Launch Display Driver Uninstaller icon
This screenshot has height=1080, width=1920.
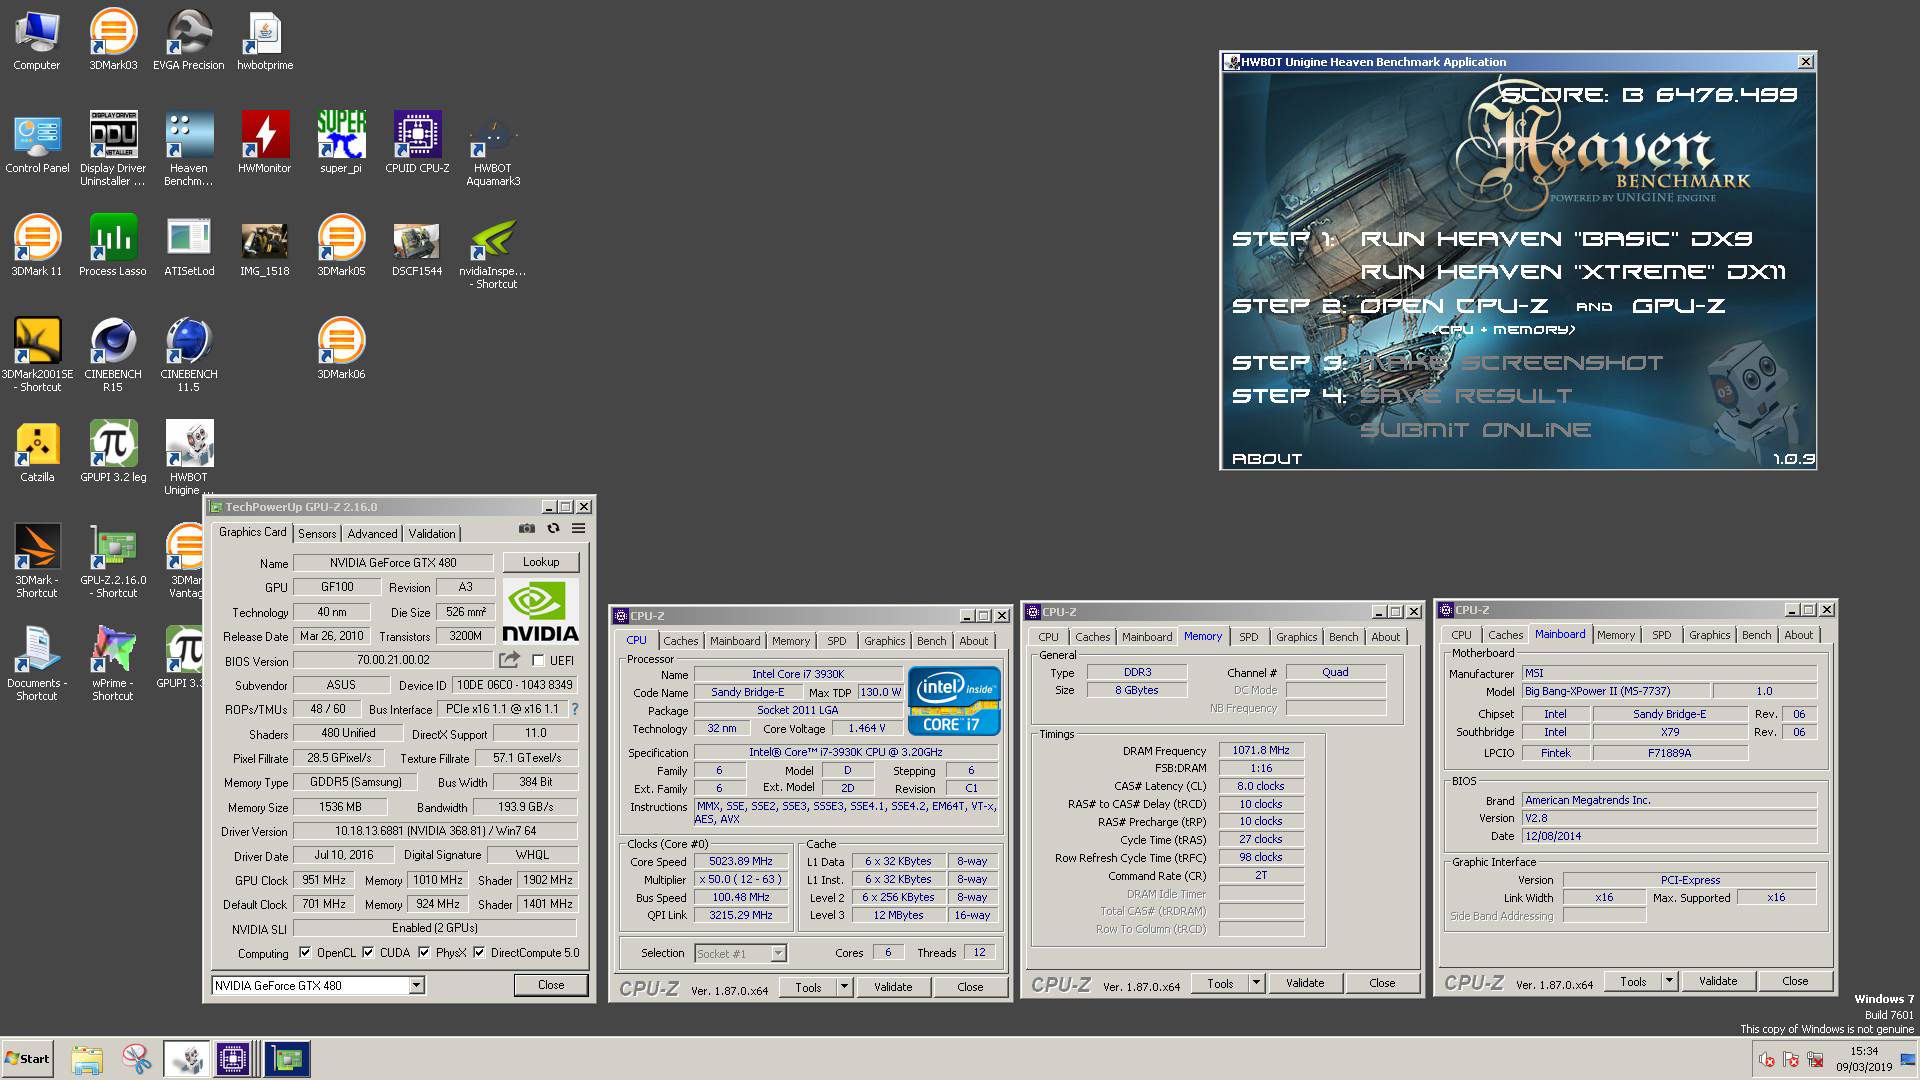(x=113, y=148)
